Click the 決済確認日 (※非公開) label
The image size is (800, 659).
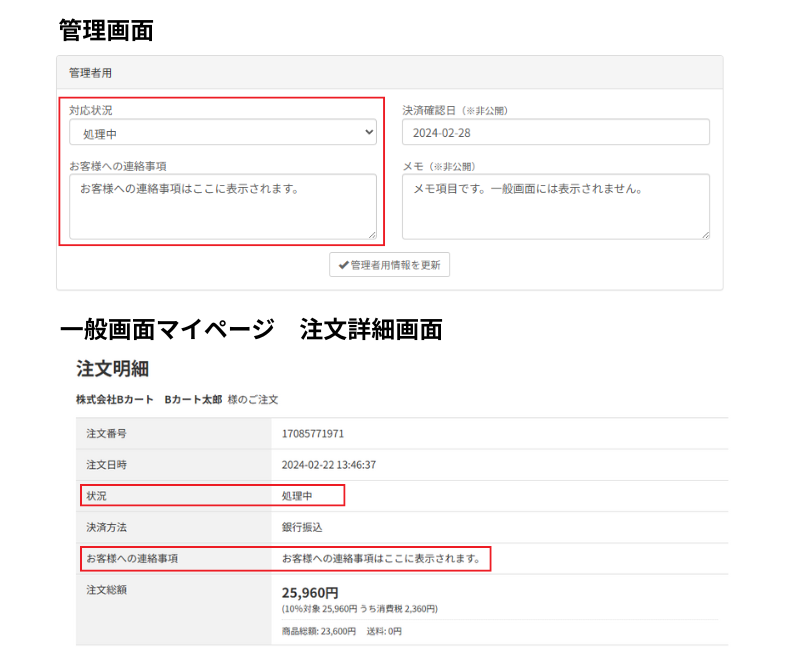point(455,110)
